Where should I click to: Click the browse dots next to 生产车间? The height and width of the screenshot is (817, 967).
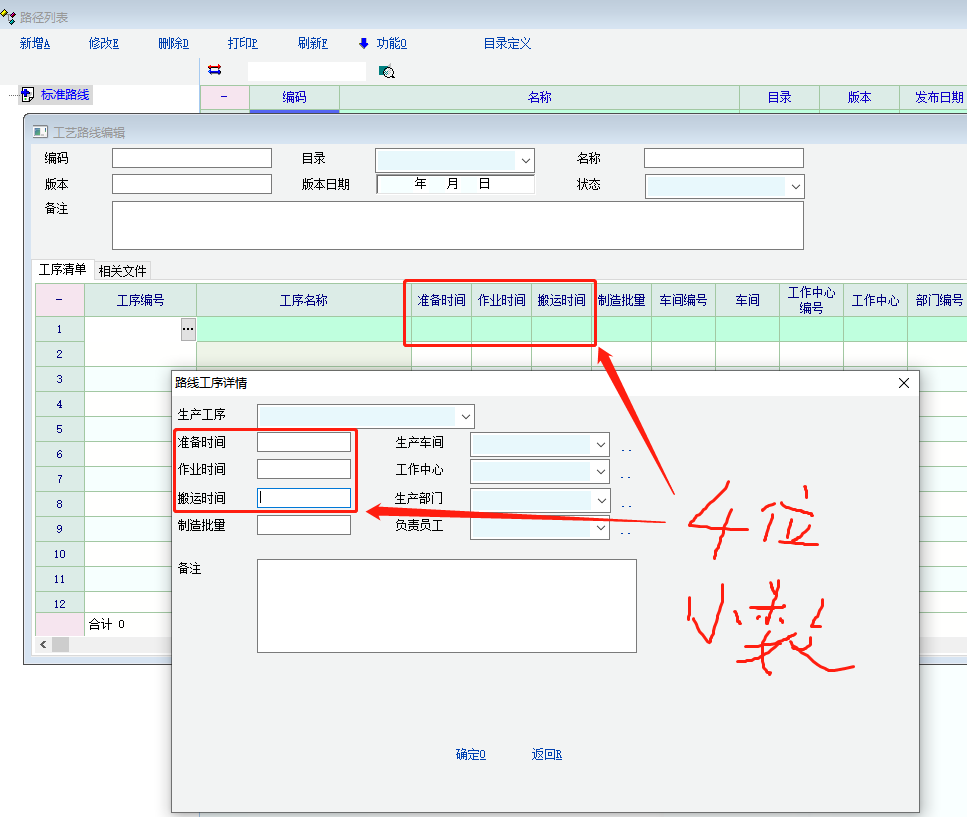pyautogui.click(x=626, y=449)
